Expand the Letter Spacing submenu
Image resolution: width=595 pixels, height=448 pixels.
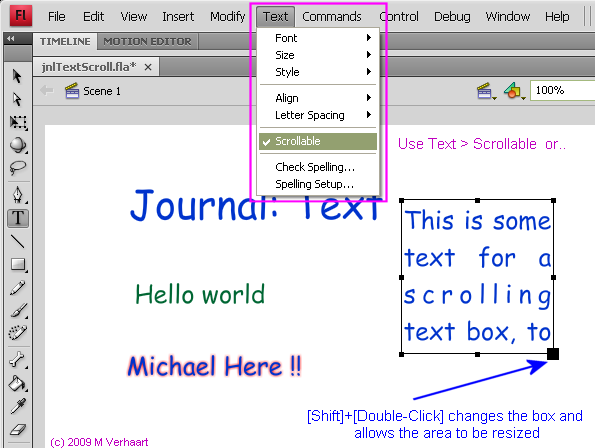318,115
